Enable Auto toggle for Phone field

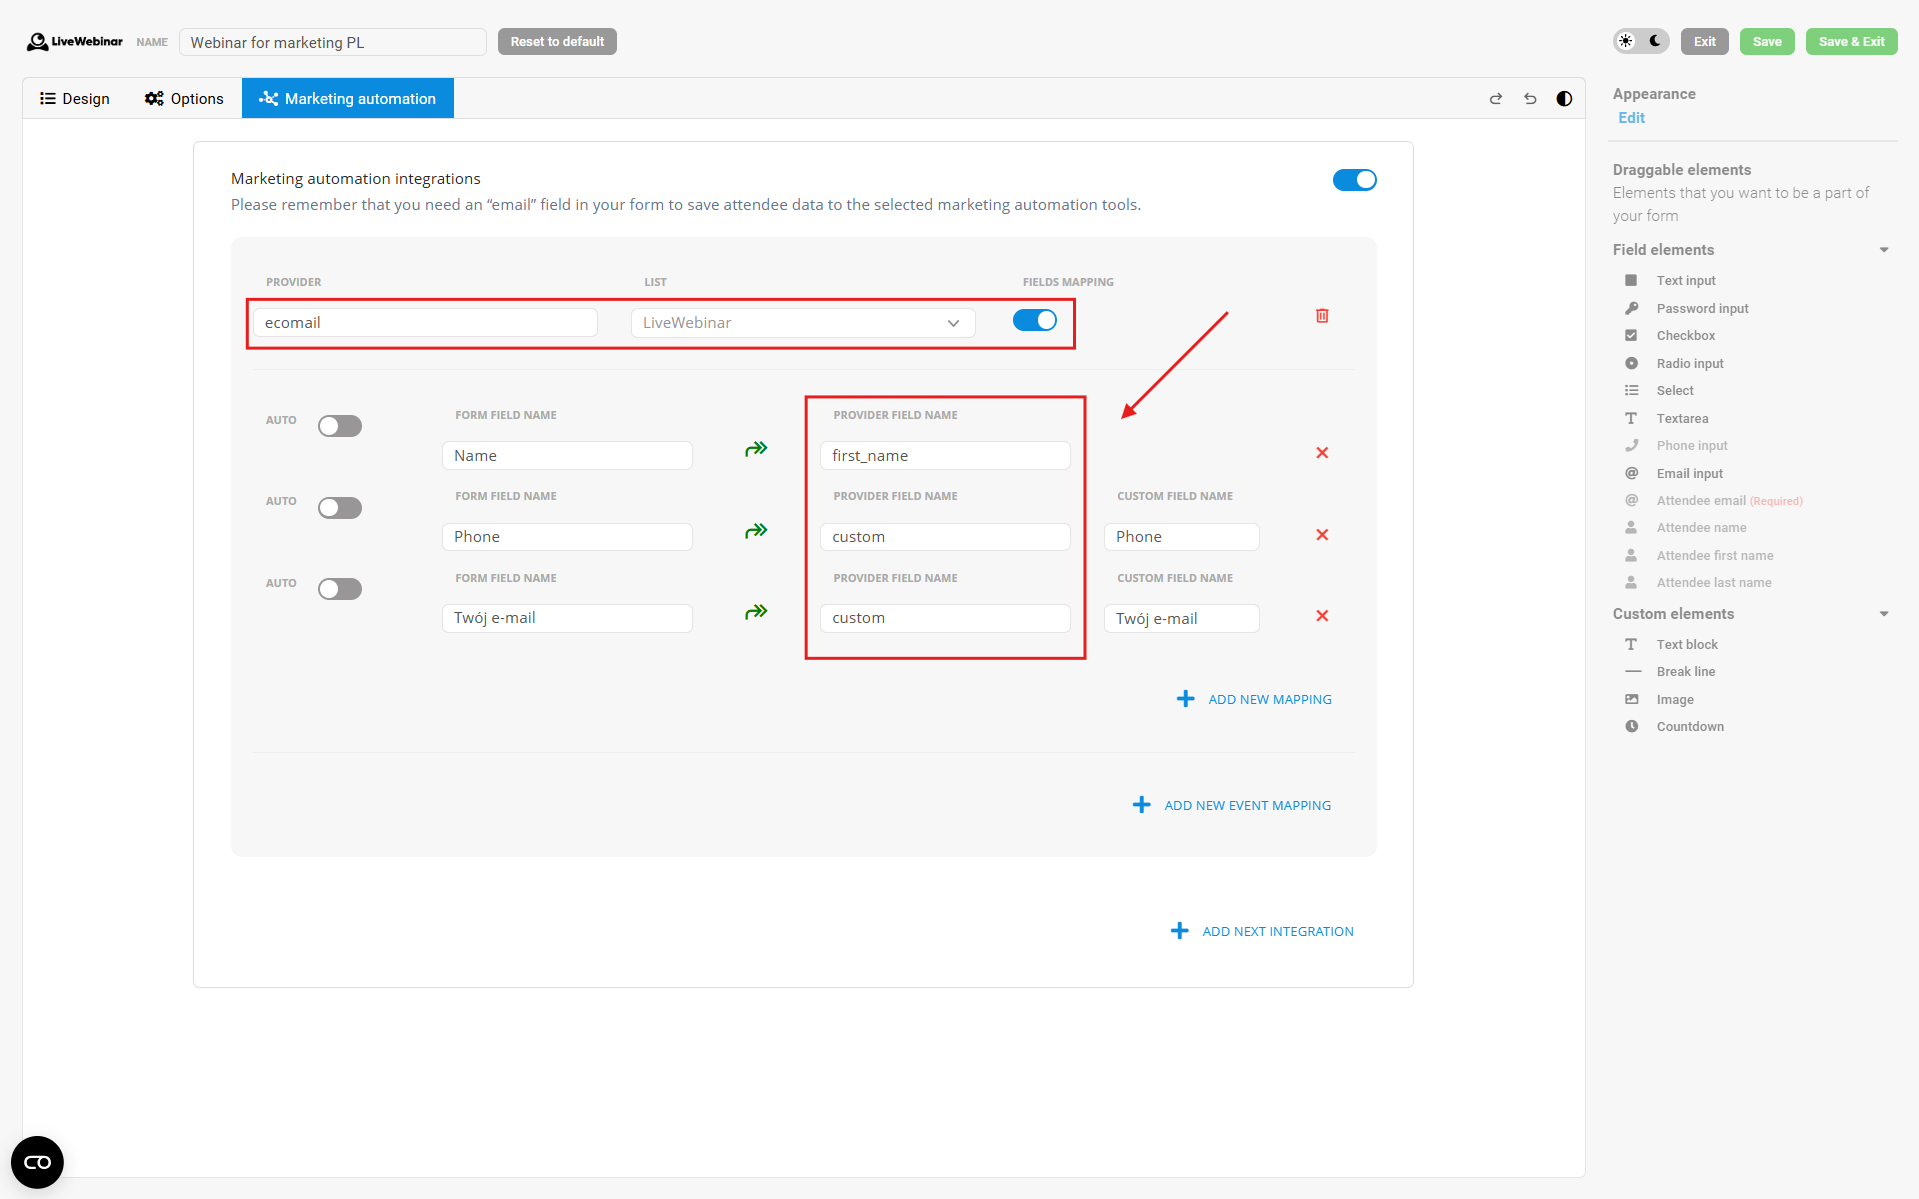pos(340,508)
